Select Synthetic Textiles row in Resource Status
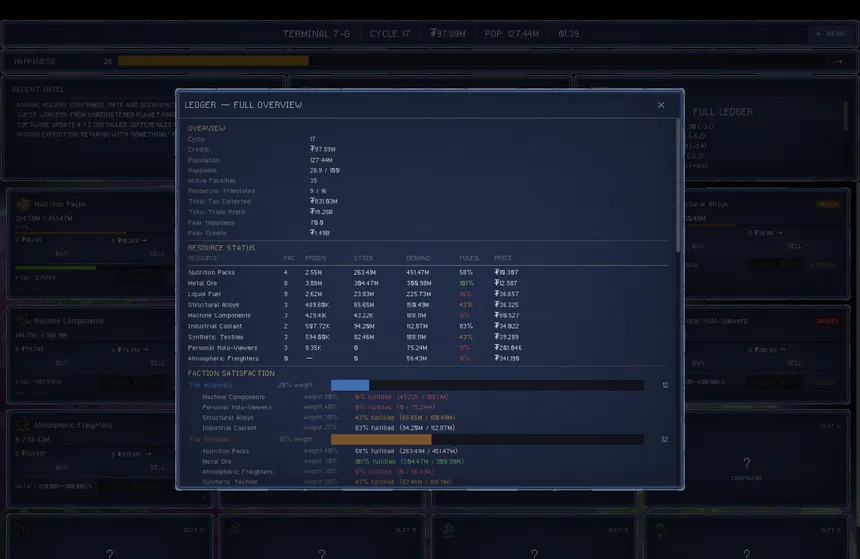Viewport: 860px width, 559px height. (428, 337)
